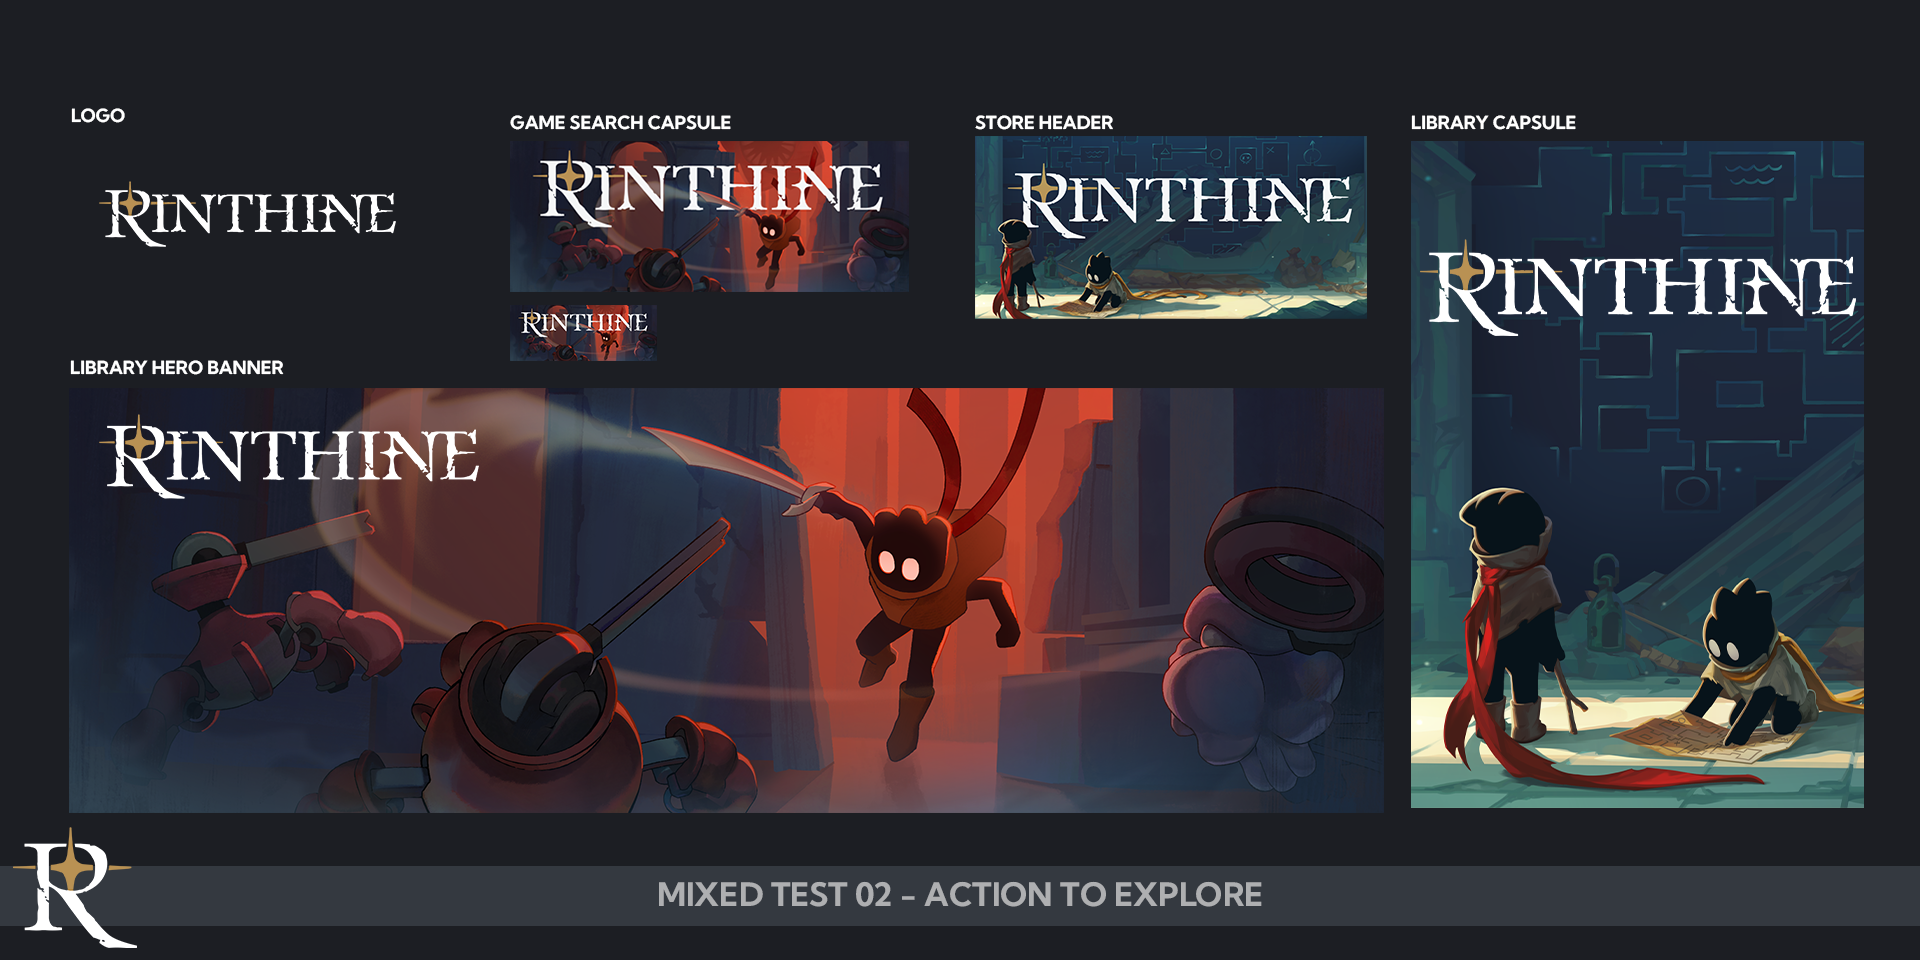This screenshot has width=1920, height=960.
Task: Click the R monogram icon at bottom-left
Action: click(74, 888)
